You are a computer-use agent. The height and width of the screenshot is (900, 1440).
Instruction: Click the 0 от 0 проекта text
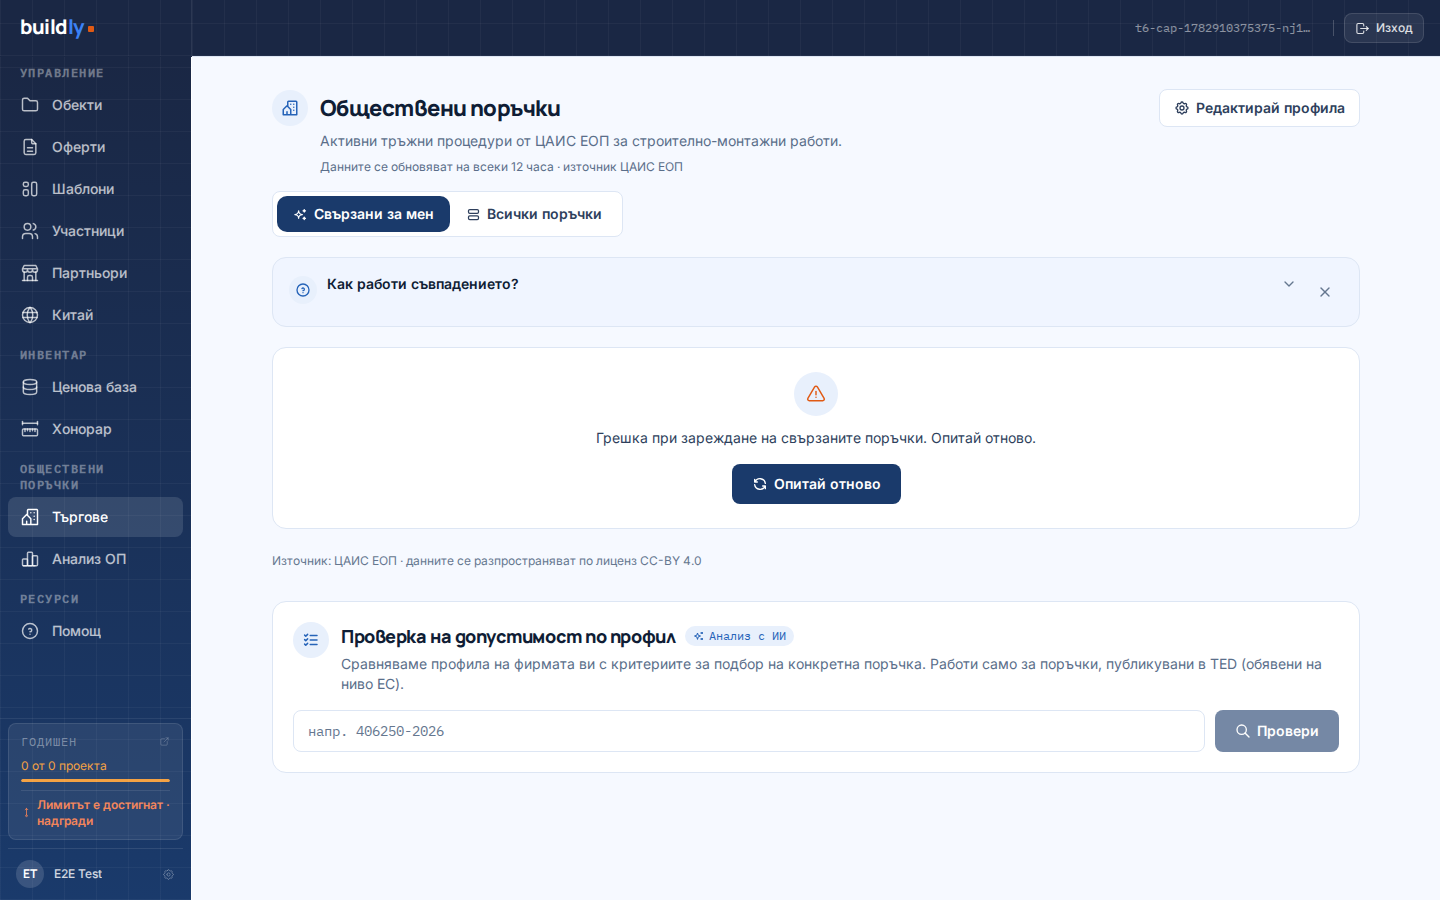(x=64, y=766)
